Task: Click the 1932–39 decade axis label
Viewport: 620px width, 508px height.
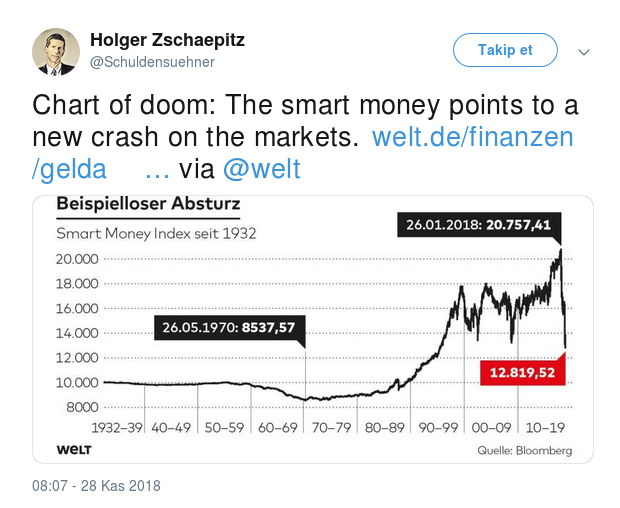Action: [117, 428]
